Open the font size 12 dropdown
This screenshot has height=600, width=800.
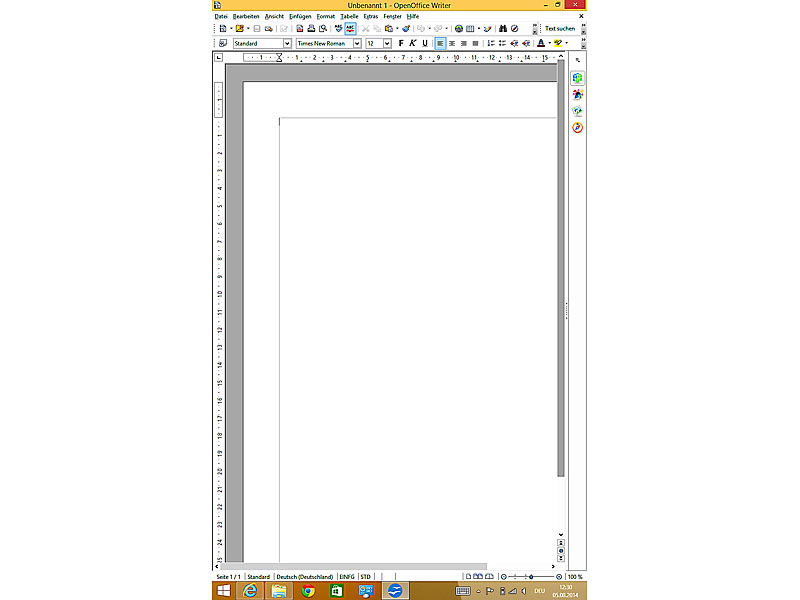point(386,44)
